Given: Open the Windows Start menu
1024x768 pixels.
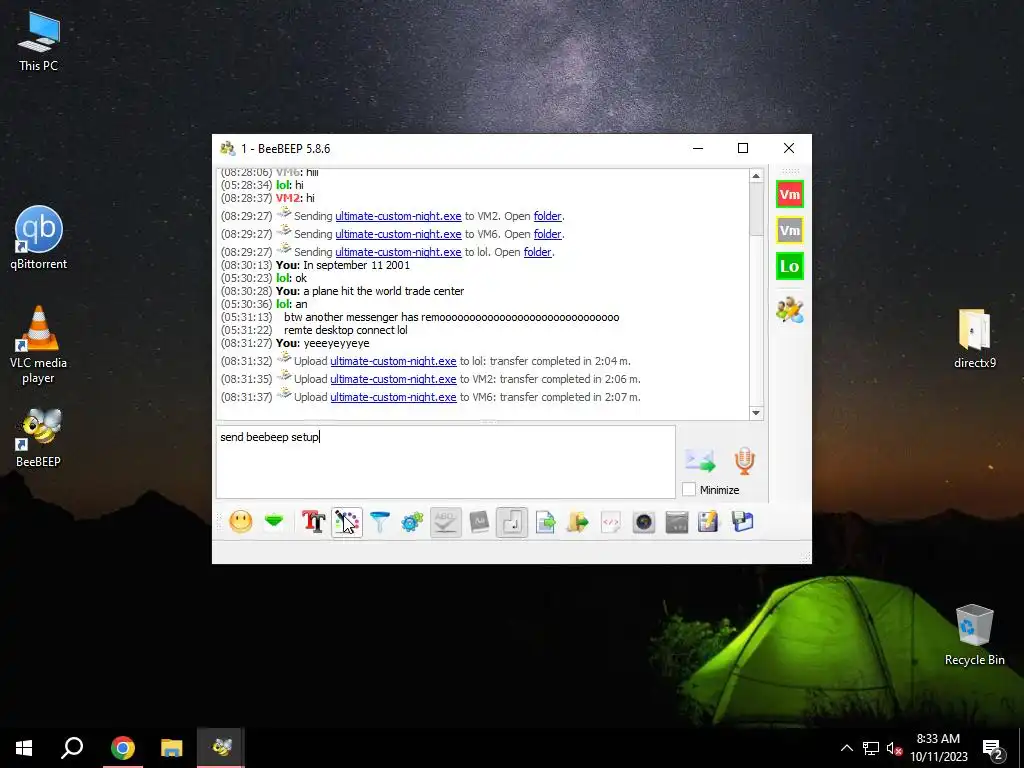Looking at the screenshot, I should (x=24, y=748).
